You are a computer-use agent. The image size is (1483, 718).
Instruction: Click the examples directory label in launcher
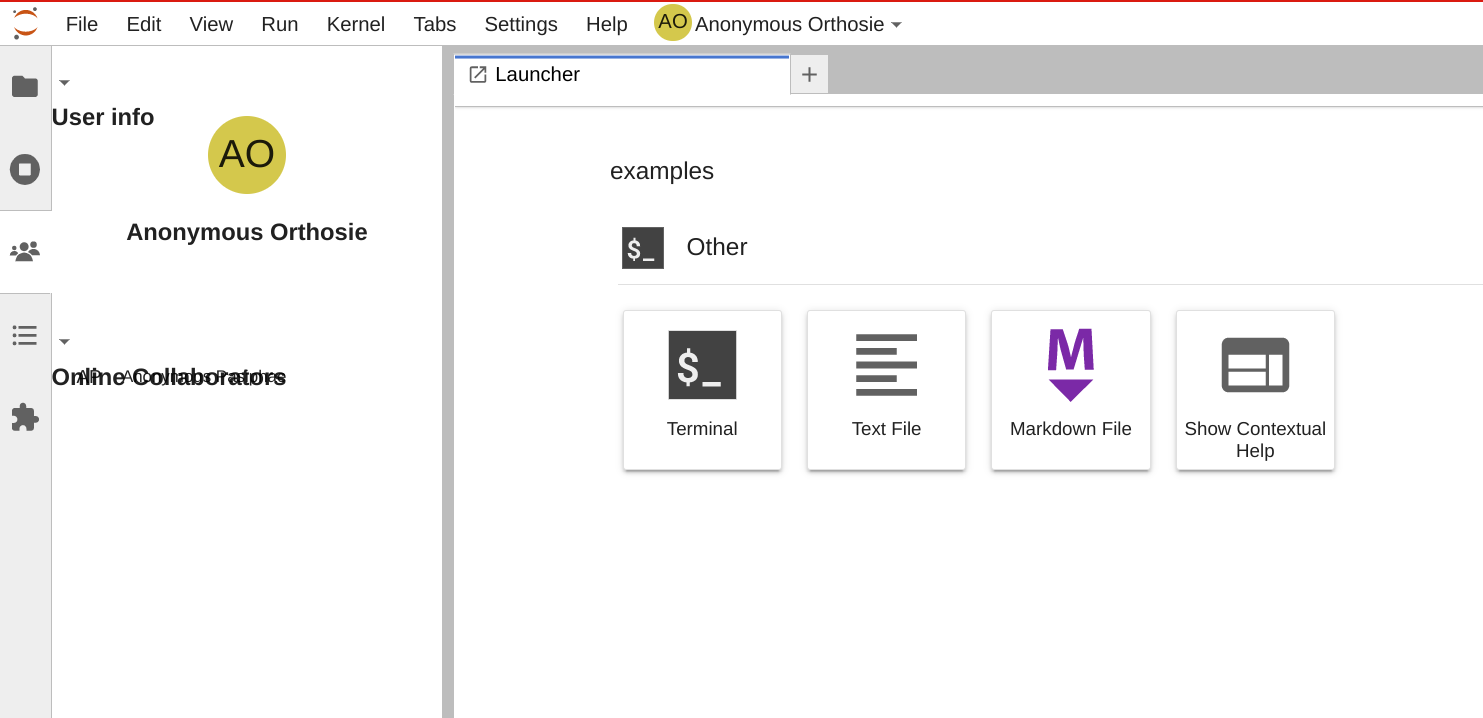coord(662,171)
